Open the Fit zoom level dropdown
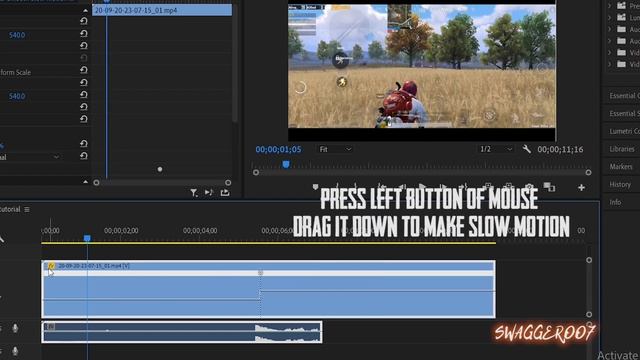 coord(335,149)
